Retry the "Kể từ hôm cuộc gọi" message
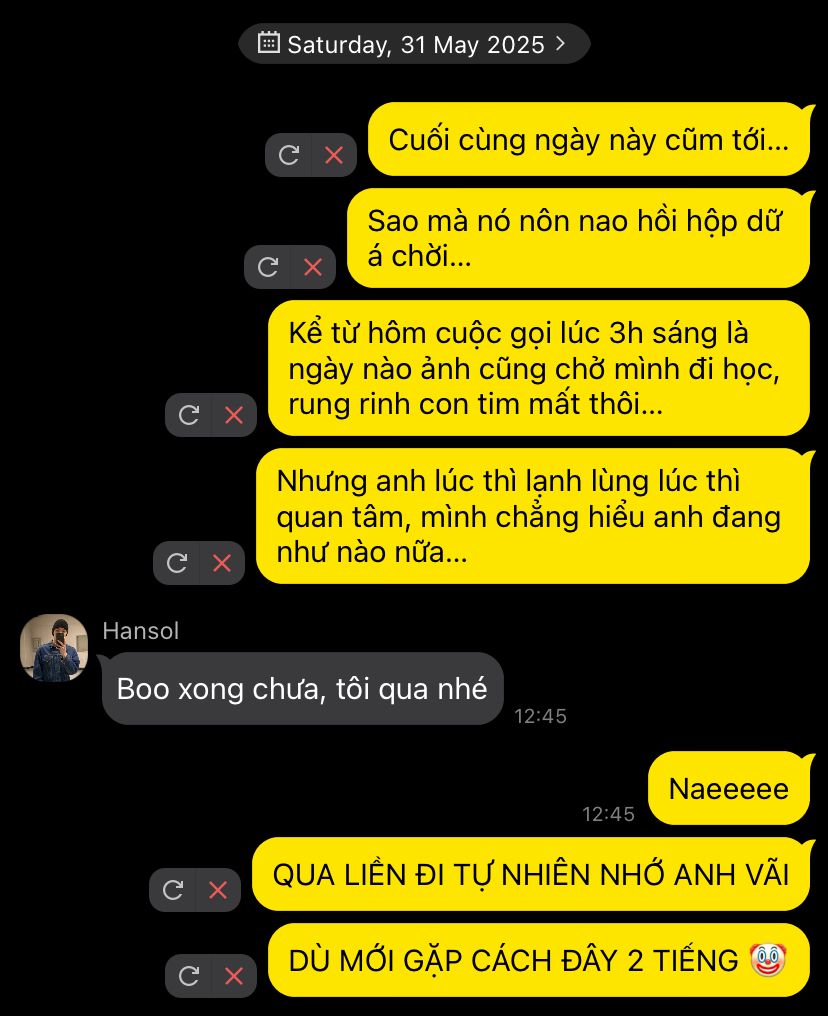The width and height of the screenshot is (828, 1016). pos(189,415)
